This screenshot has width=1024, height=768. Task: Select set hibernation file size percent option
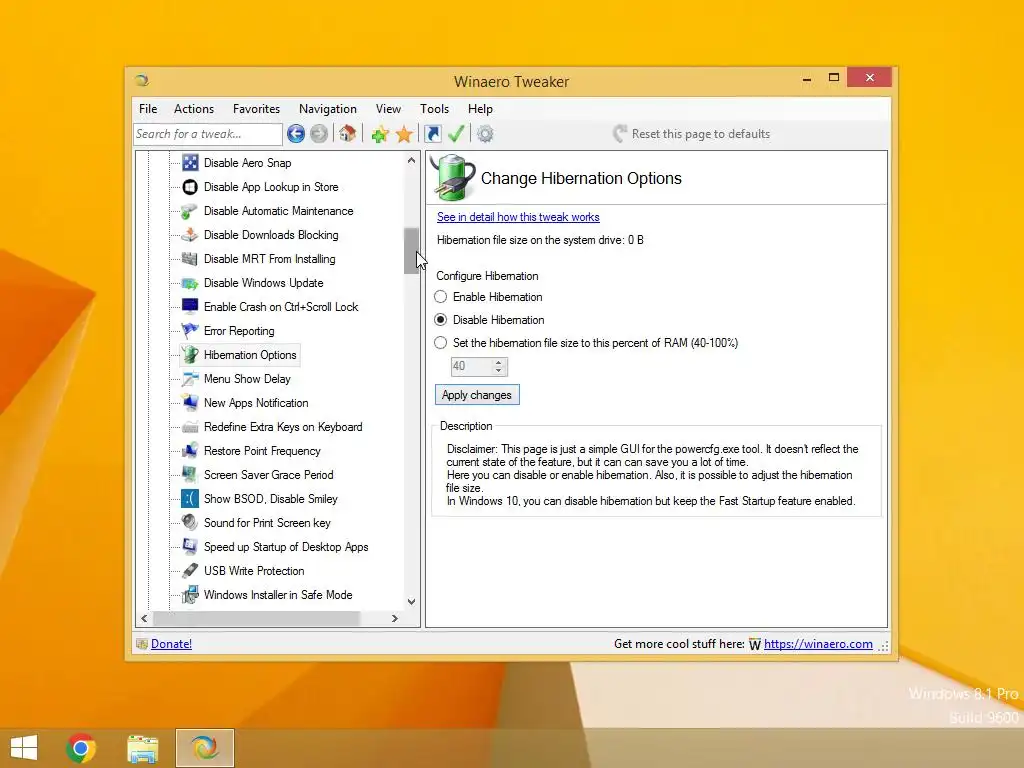[x=441, y=342]
